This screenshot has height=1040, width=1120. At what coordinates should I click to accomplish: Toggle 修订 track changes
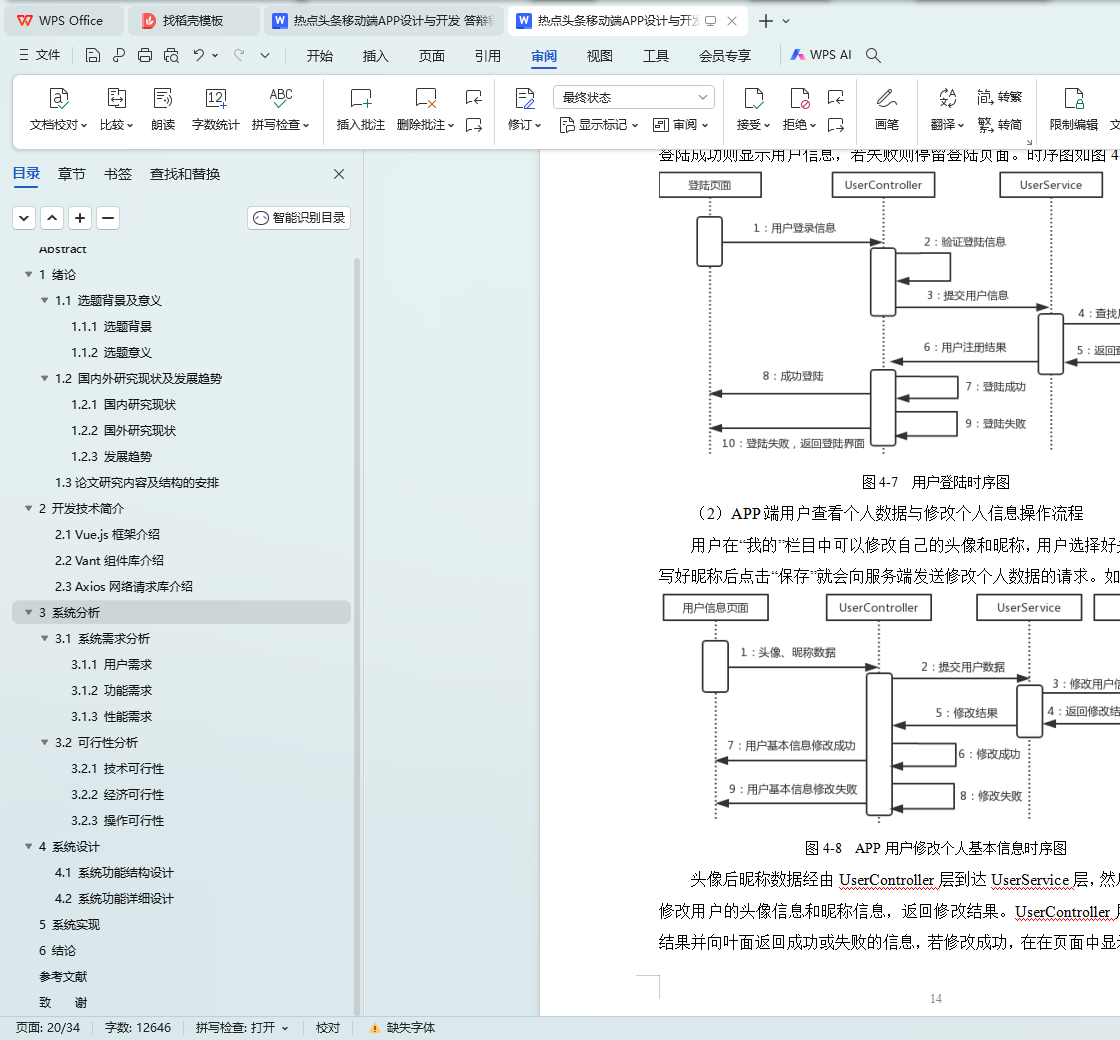pos(524,109)
